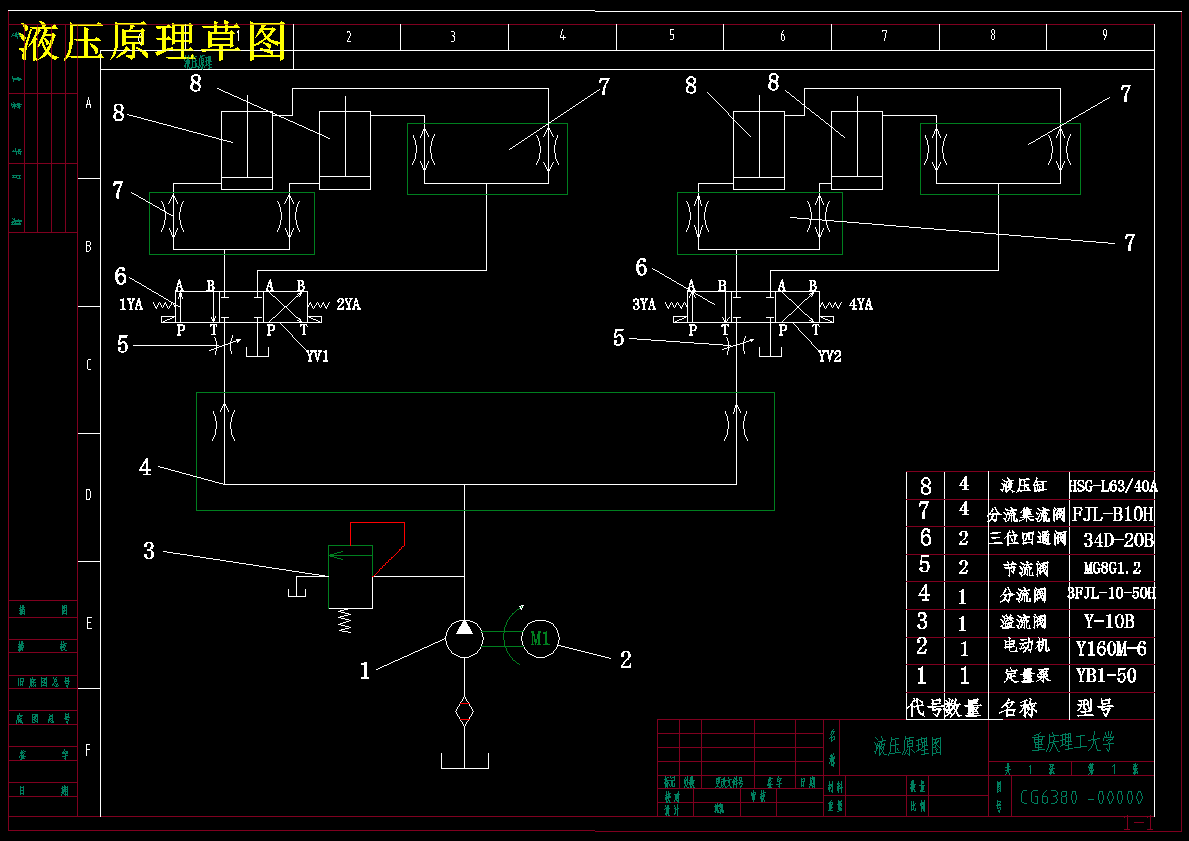Click the throttle valve symbol below valve YV2
Viewport: 1189px width, 841px height.
click(x=736, y=345)
